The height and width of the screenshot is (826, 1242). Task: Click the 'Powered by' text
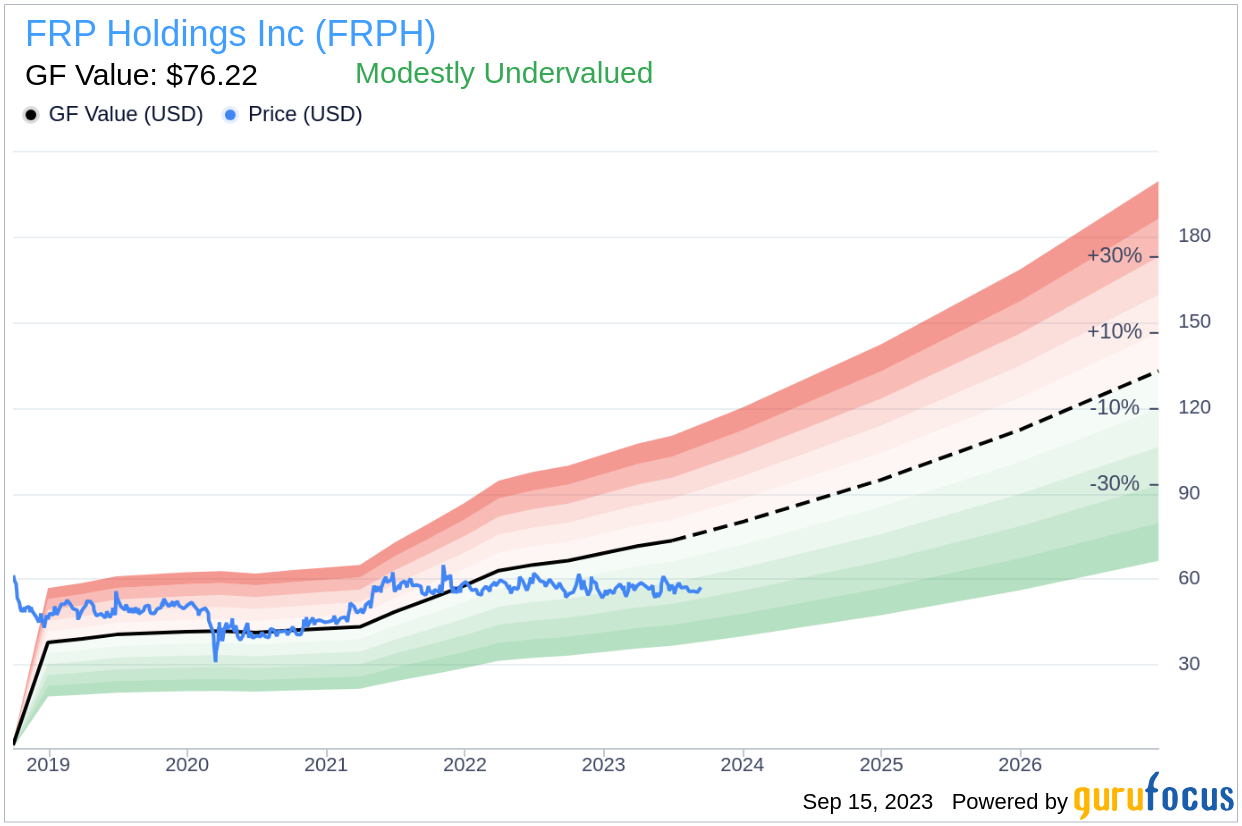coord(1009,802)
